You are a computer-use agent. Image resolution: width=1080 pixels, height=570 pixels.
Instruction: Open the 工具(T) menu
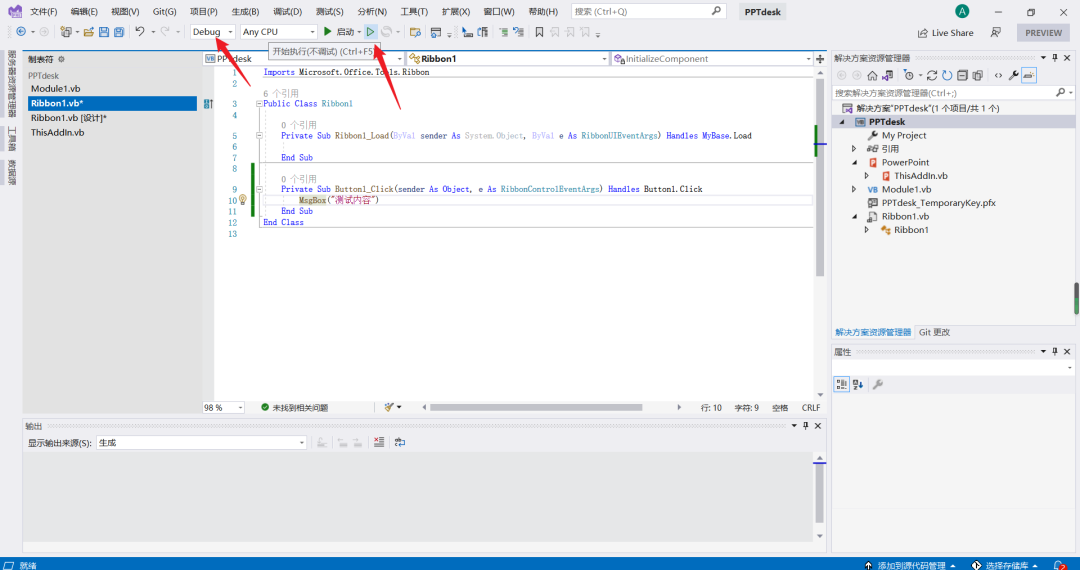(414, 12)
